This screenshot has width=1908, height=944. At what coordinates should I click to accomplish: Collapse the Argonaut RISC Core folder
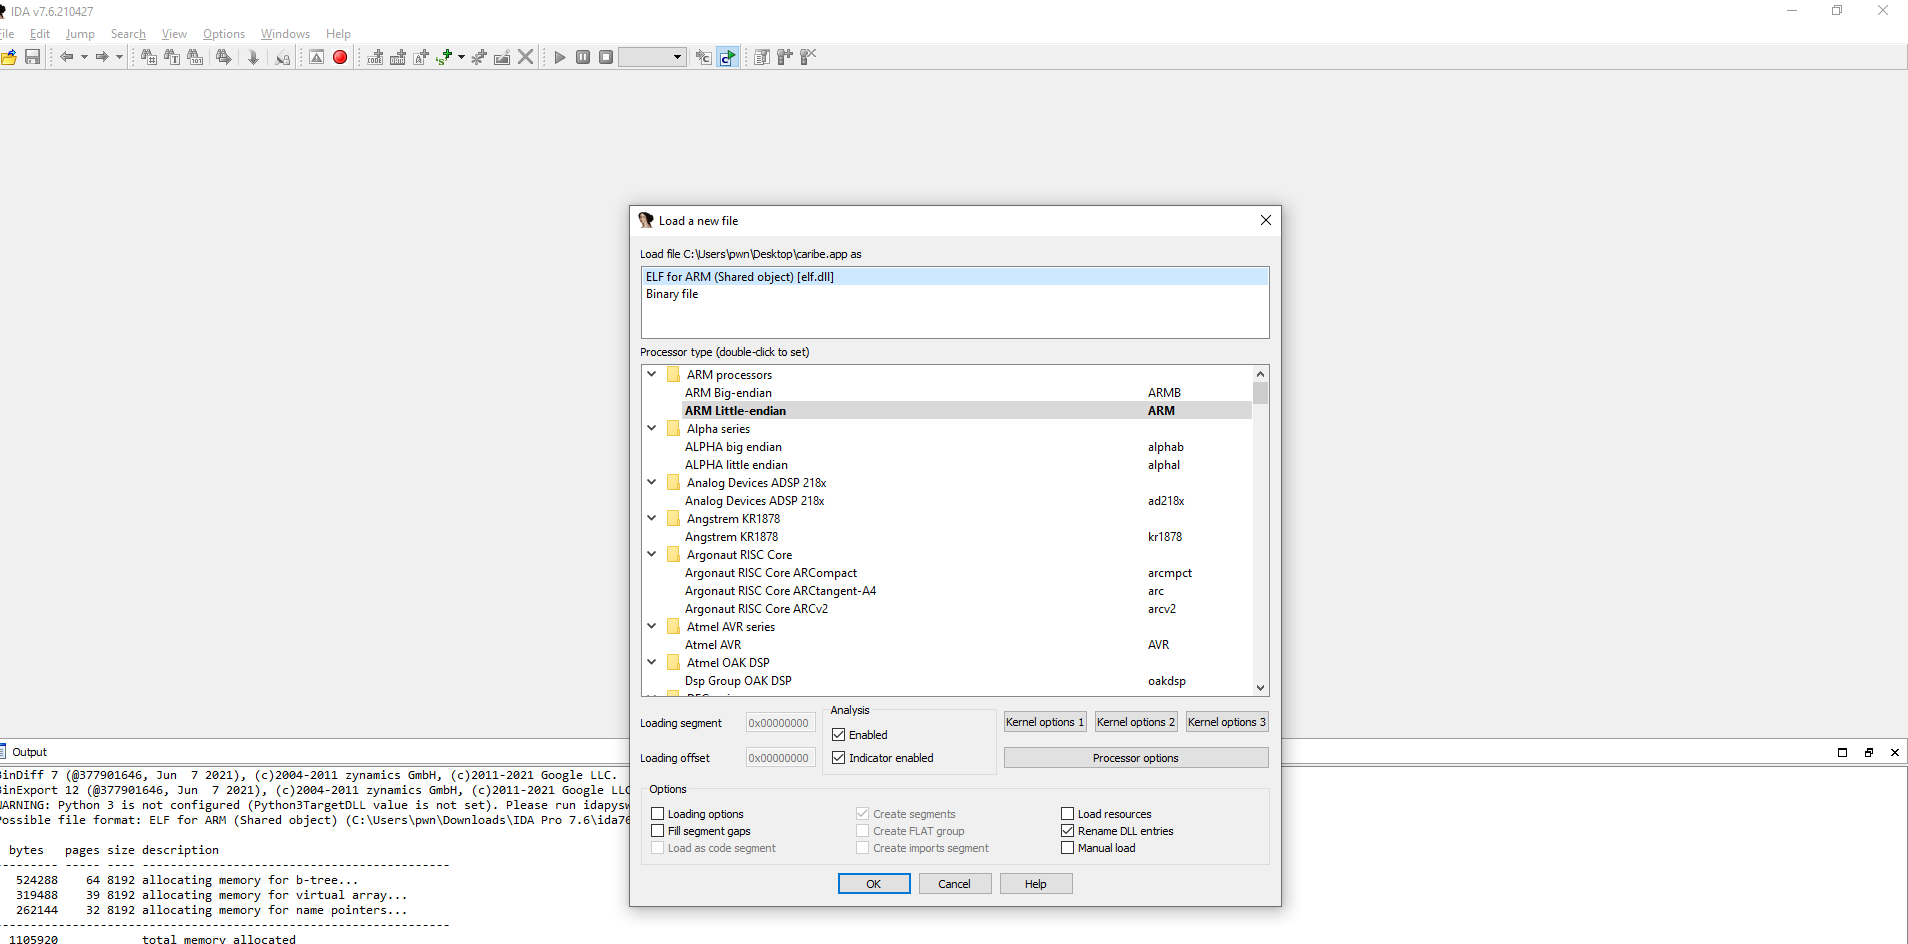pos(652,554)
